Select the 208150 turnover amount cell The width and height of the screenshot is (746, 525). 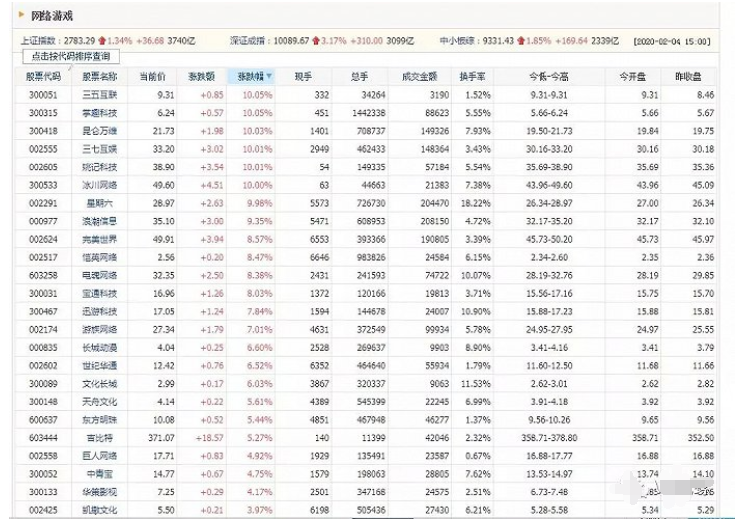coord(435,221)
